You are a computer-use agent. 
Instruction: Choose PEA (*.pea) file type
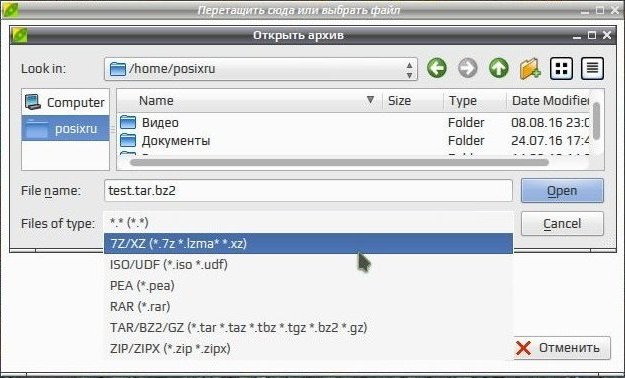(308, 285)
